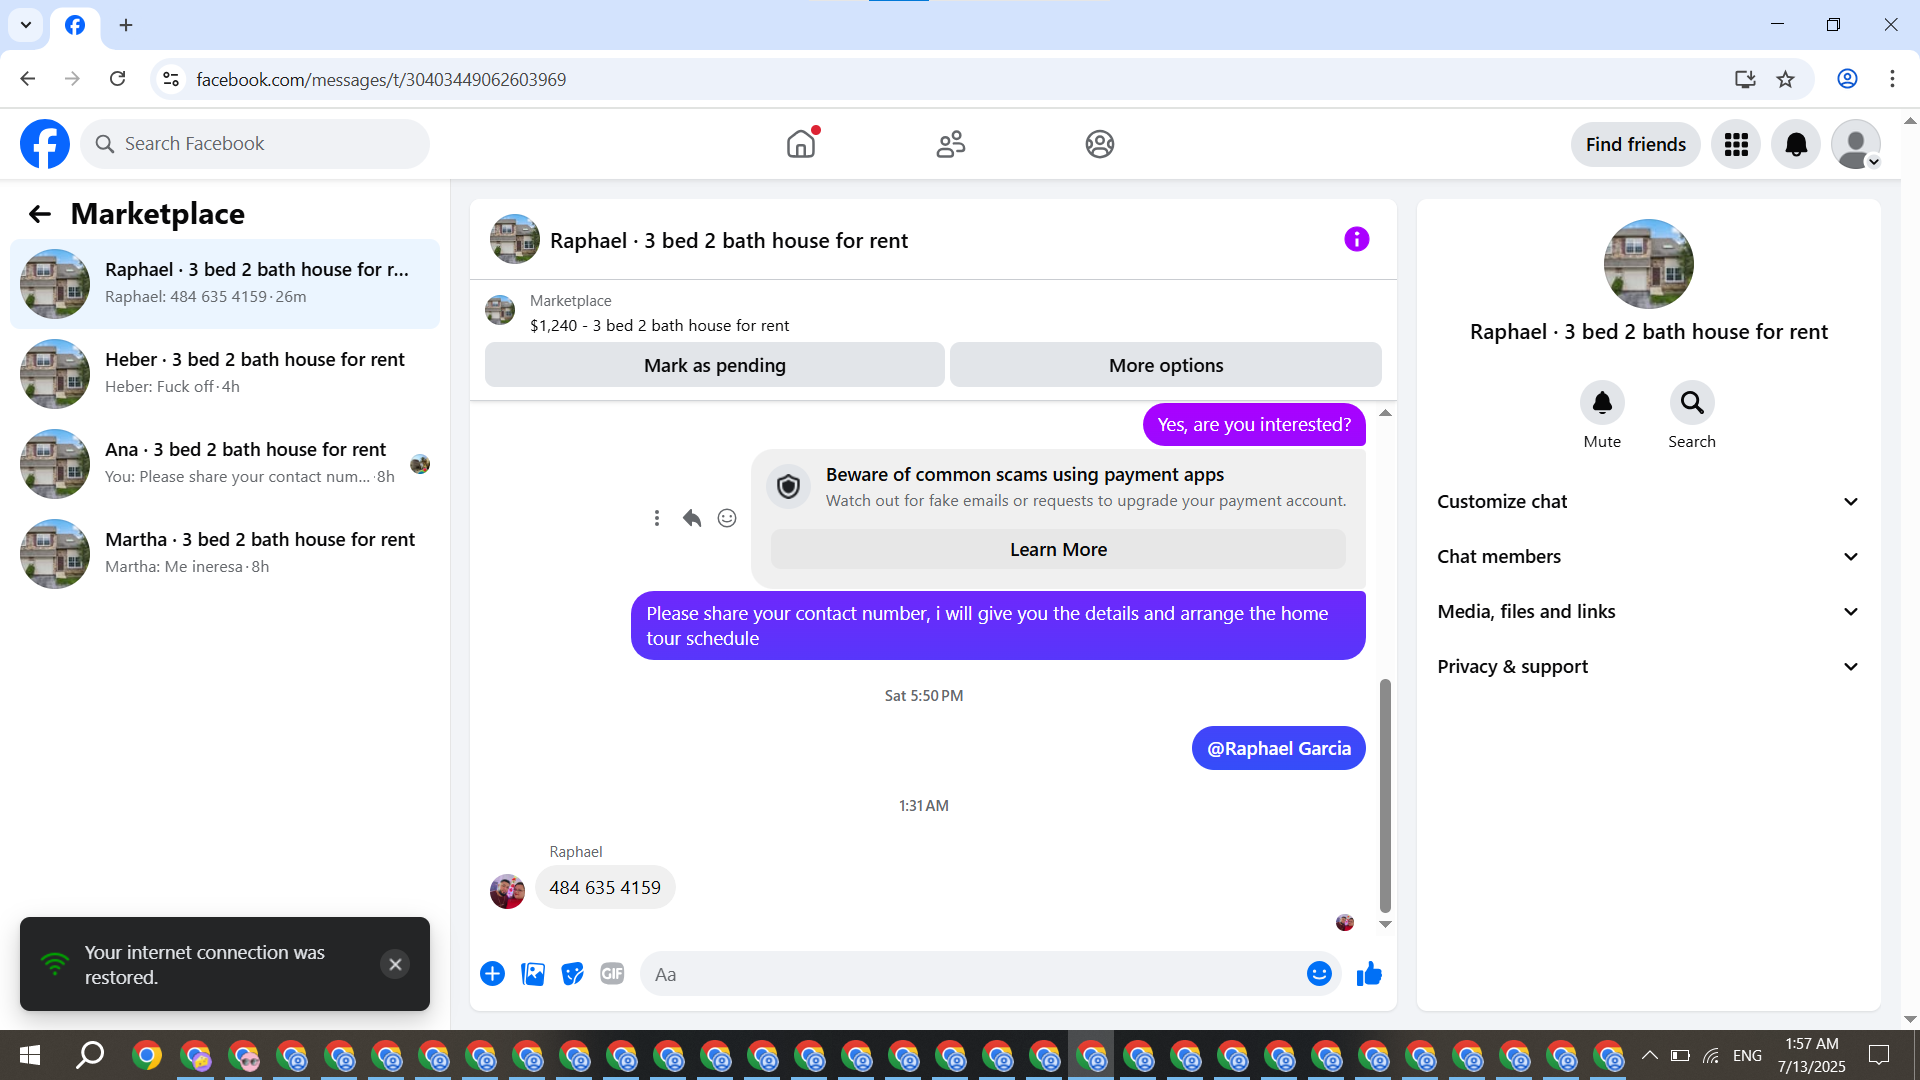Open Facebook notifications bell
This screenshot has height=1080, width=1920.
[x=1796, y=145]
